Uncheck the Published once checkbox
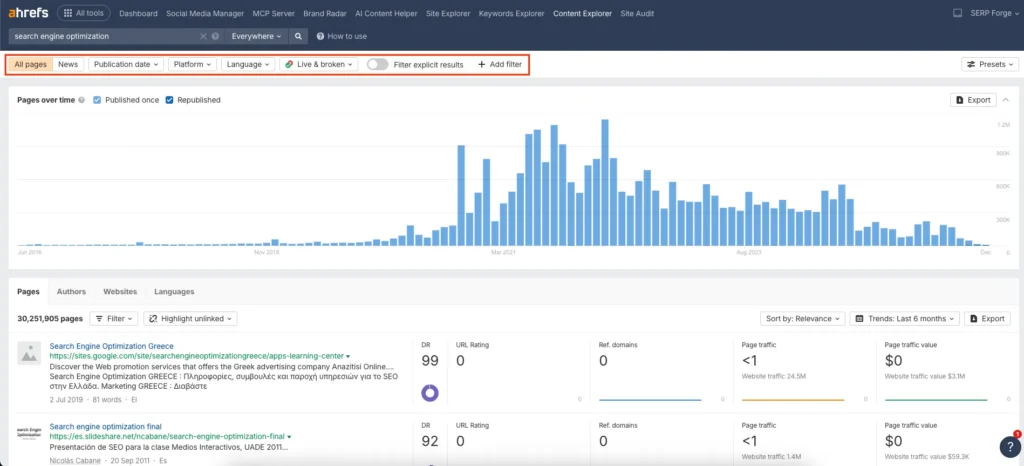The width and height of the screenshot is (1024, 466). pyautogui.click(x=97, y=100)
